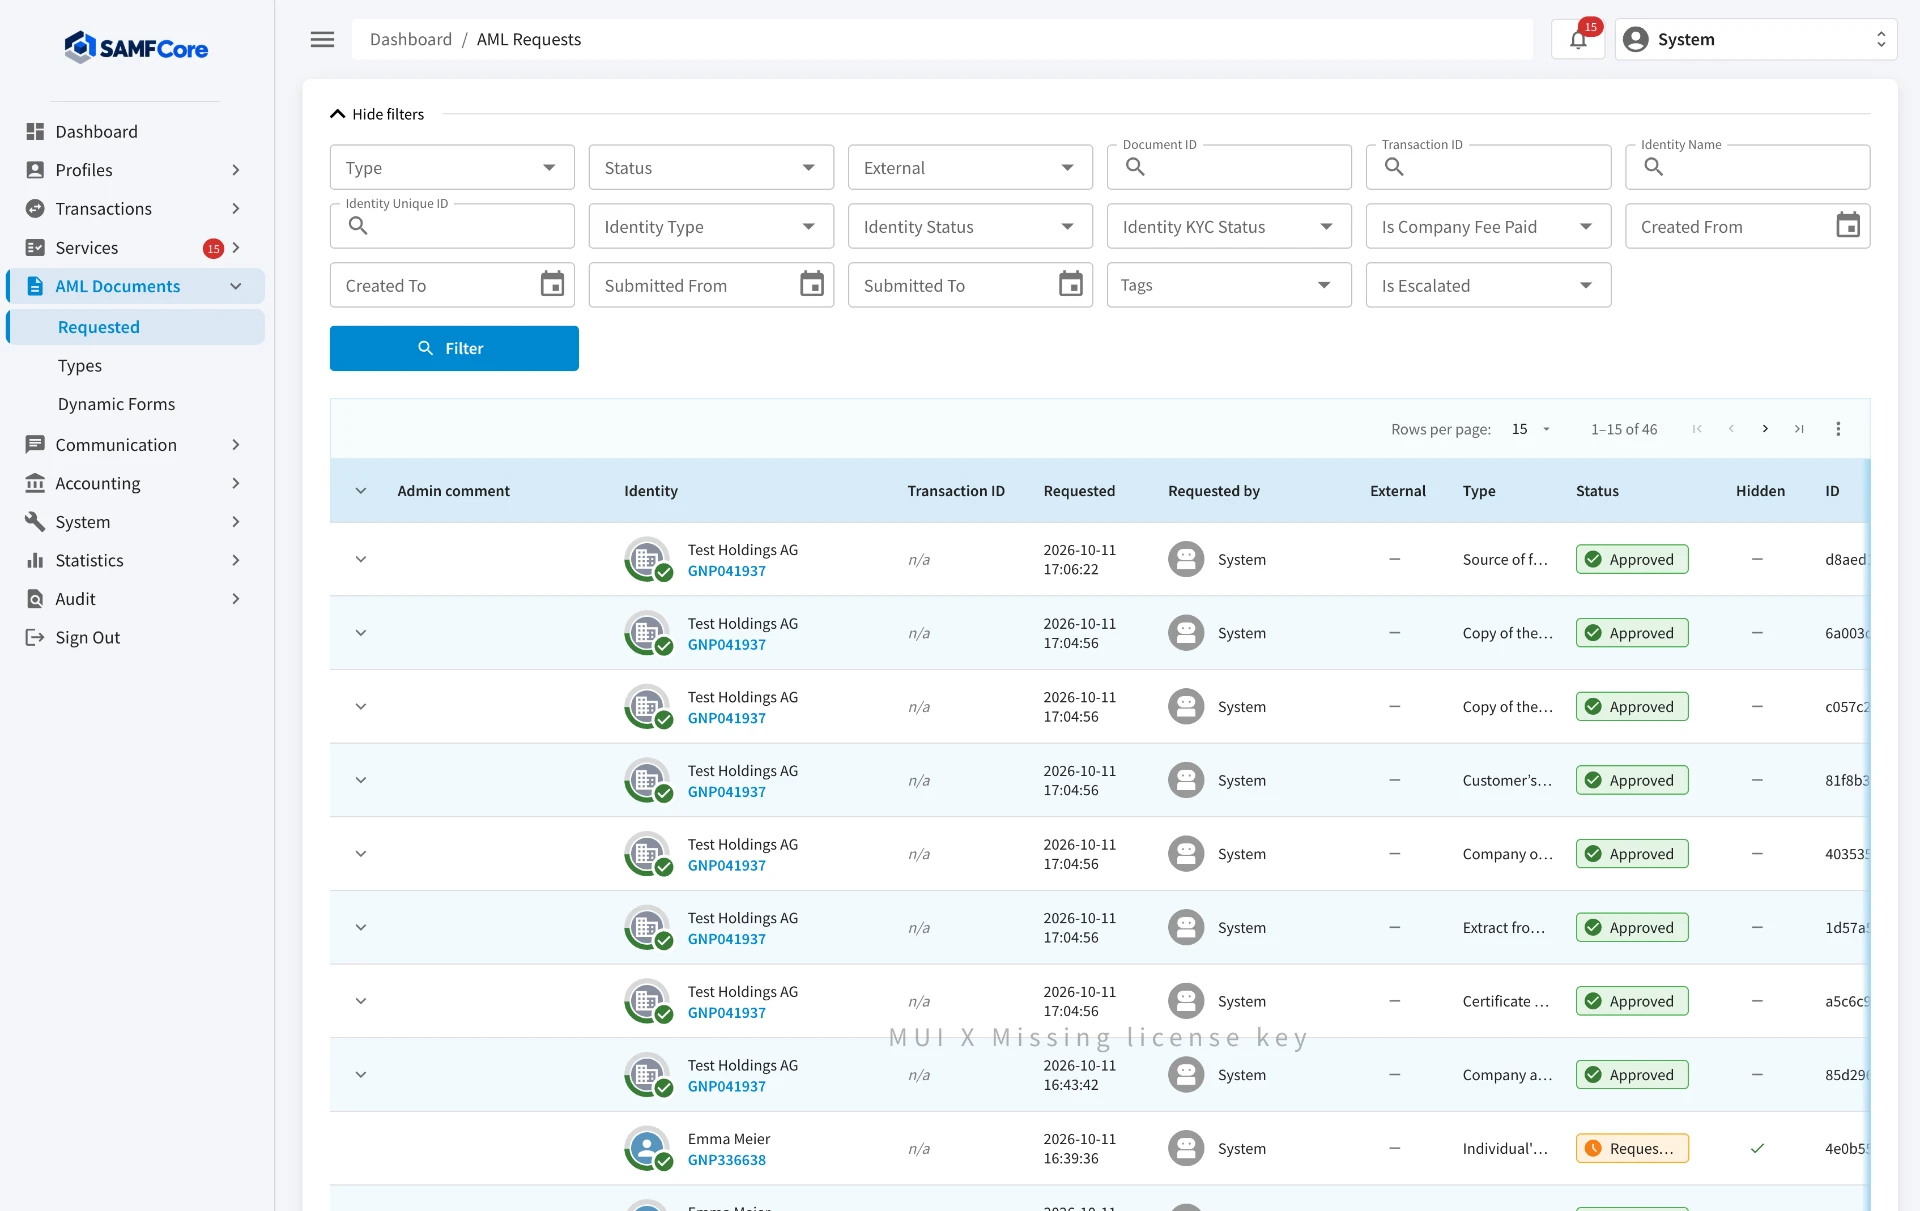Open GNP041937 link in d8aed row

[x=727, y=571]
